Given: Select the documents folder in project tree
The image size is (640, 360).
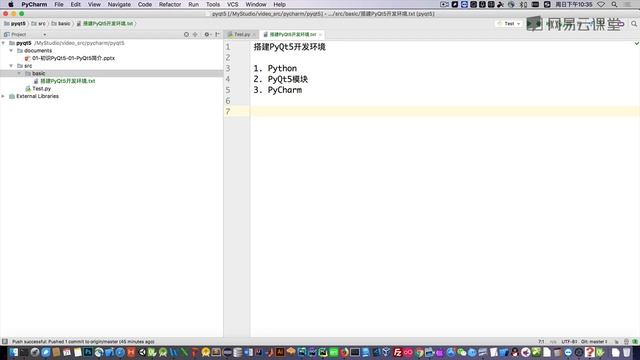Looking at the screenshot, I should pyautogui.click(x=38, y=51).
